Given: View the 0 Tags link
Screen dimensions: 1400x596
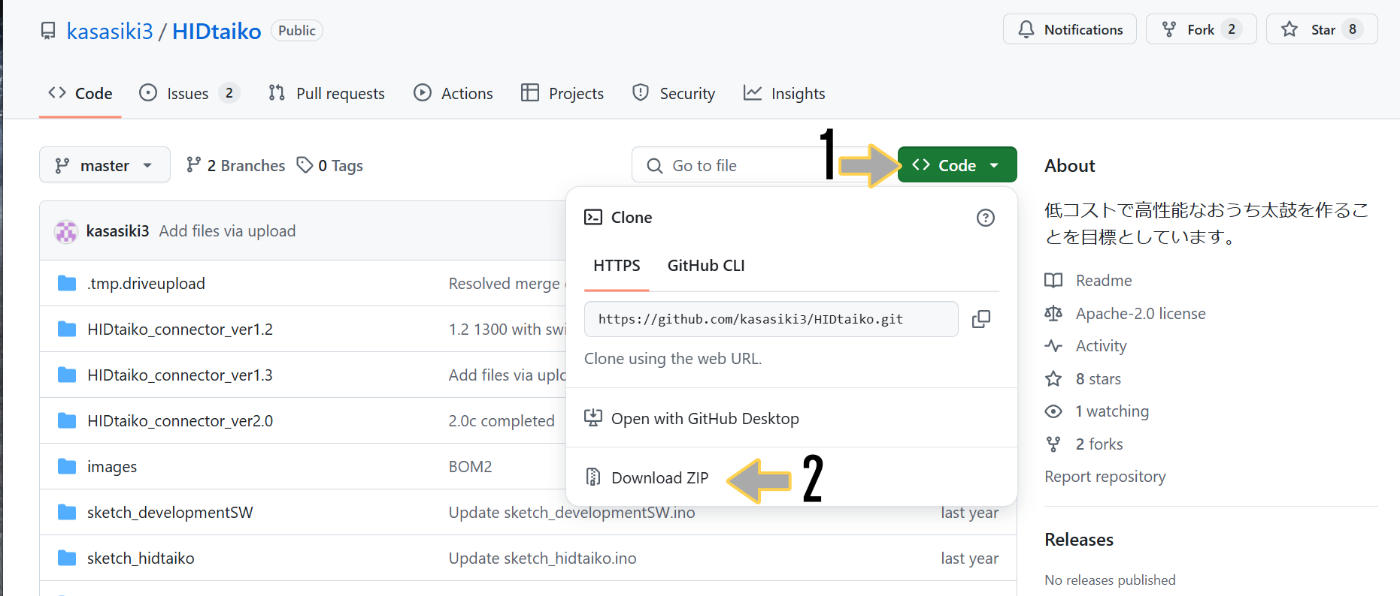Looking at the screenshot, I should [330, 165].
